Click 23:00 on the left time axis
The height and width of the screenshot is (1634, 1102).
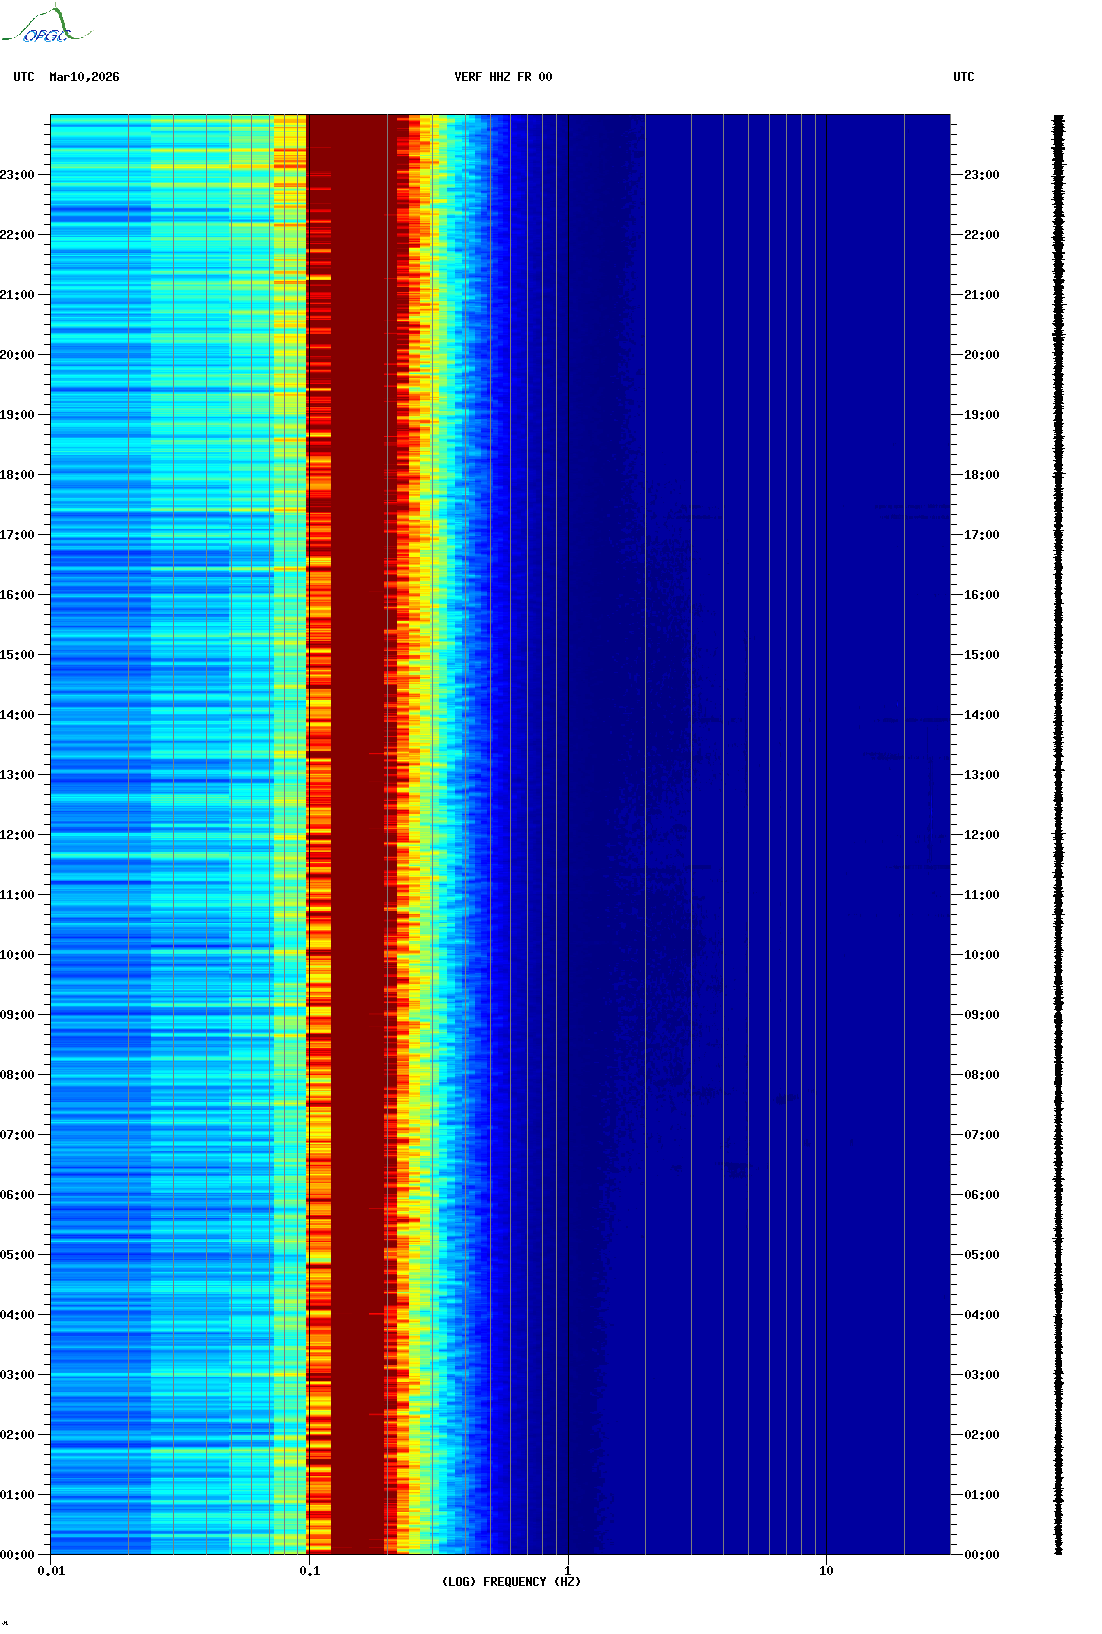pos(17,175)
